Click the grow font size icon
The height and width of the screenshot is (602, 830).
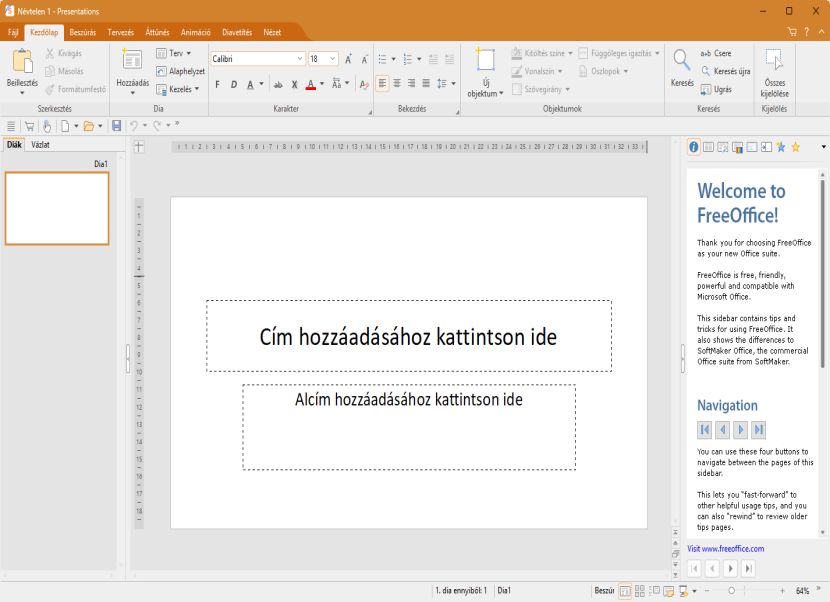point(348,59)
